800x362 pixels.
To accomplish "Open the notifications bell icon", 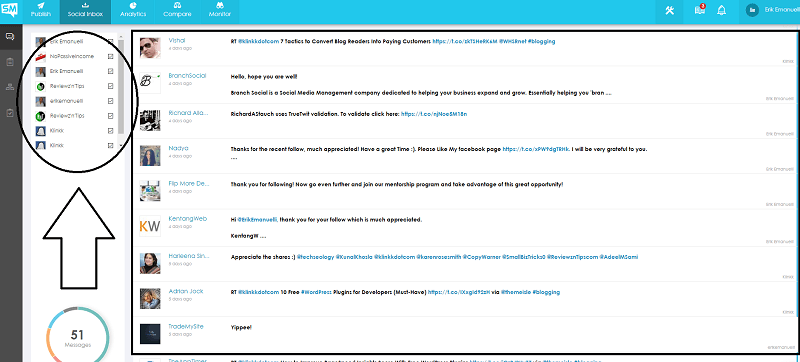I will click(721, 10).
